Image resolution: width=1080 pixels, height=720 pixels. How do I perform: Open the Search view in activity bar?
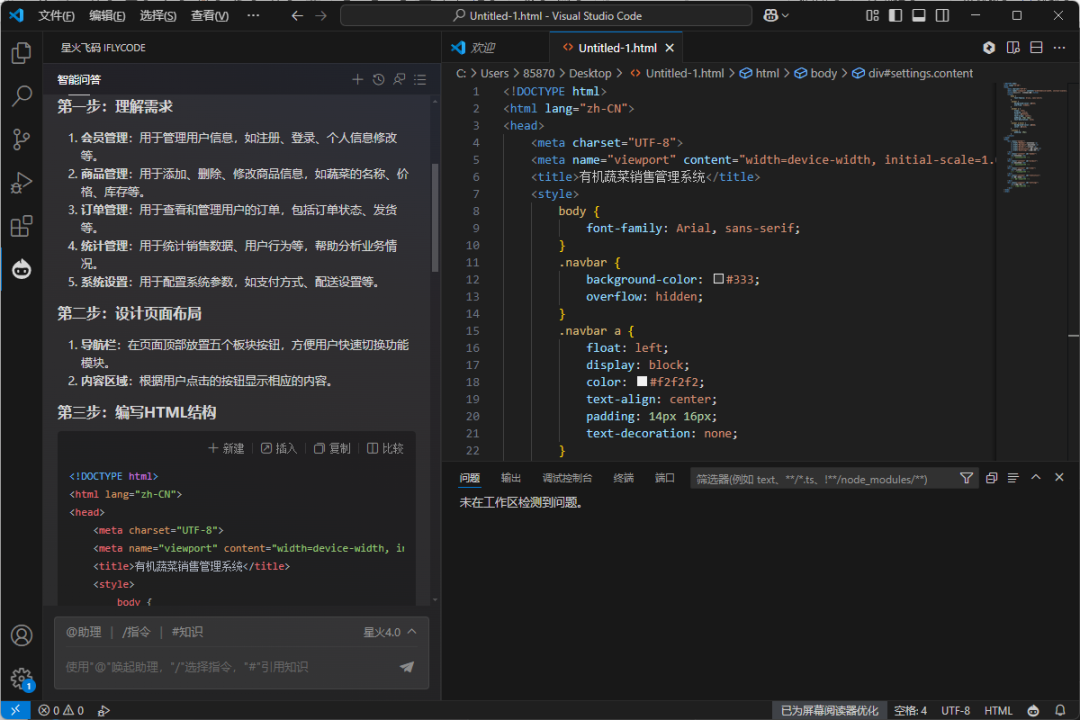click(x=21, y=96)
